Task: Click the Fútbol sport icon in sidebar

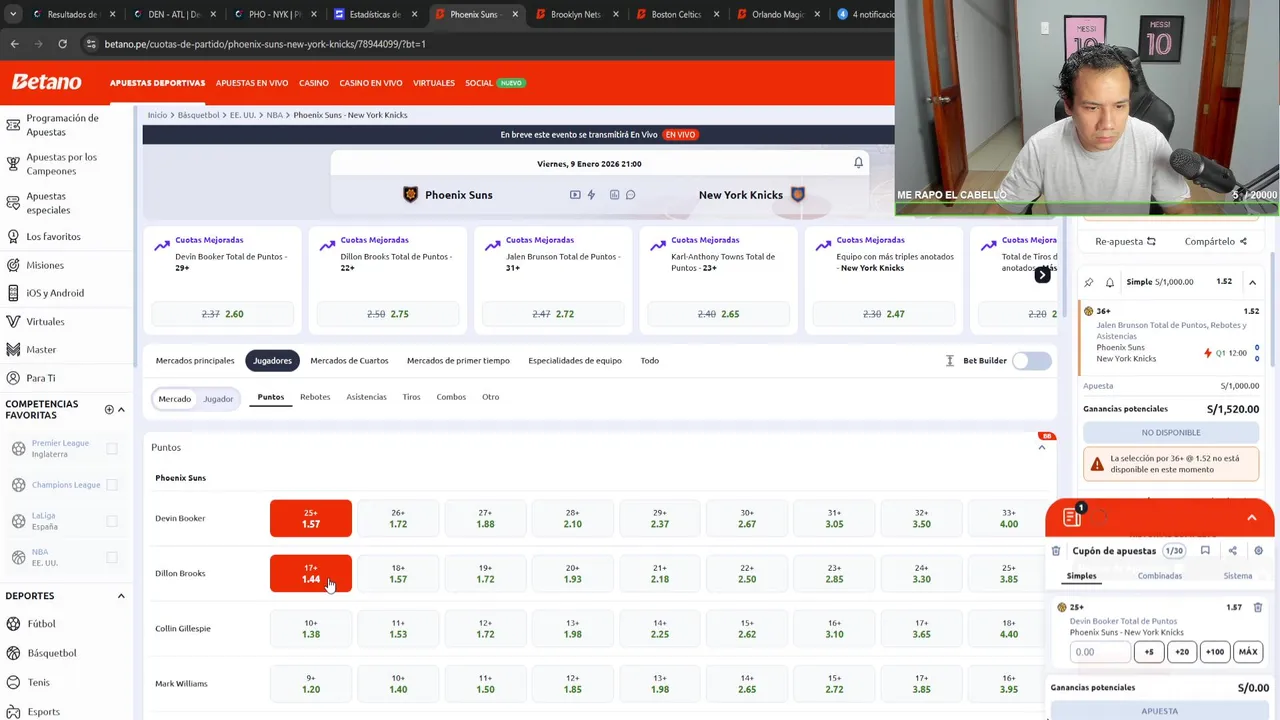Action: [13, 624]
